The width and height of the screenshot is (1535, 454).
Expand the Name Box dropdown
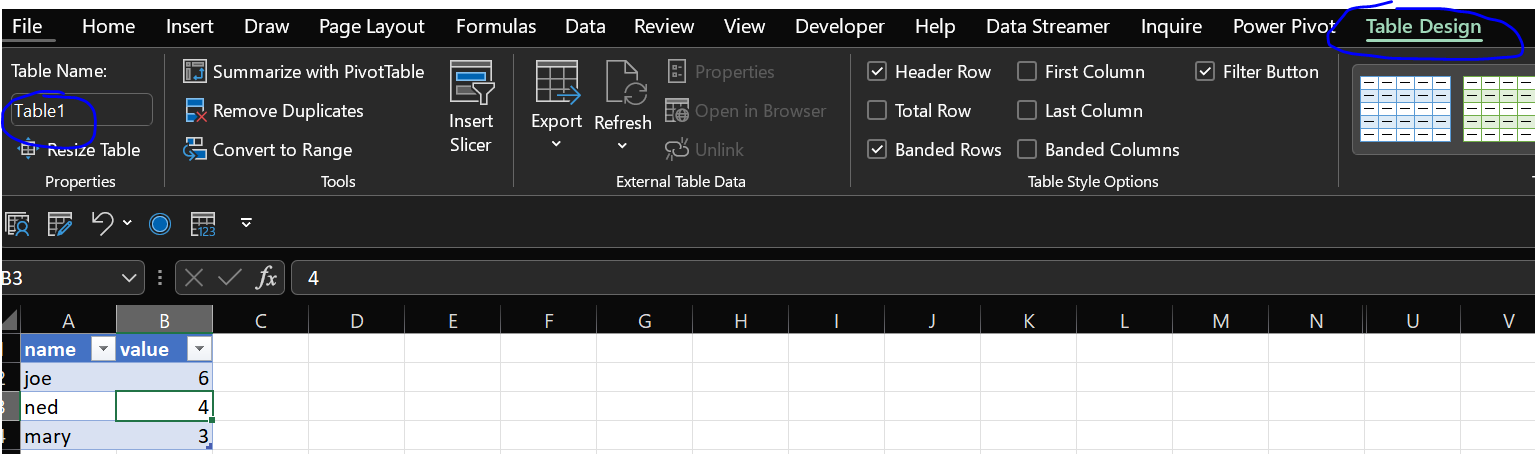129,278
